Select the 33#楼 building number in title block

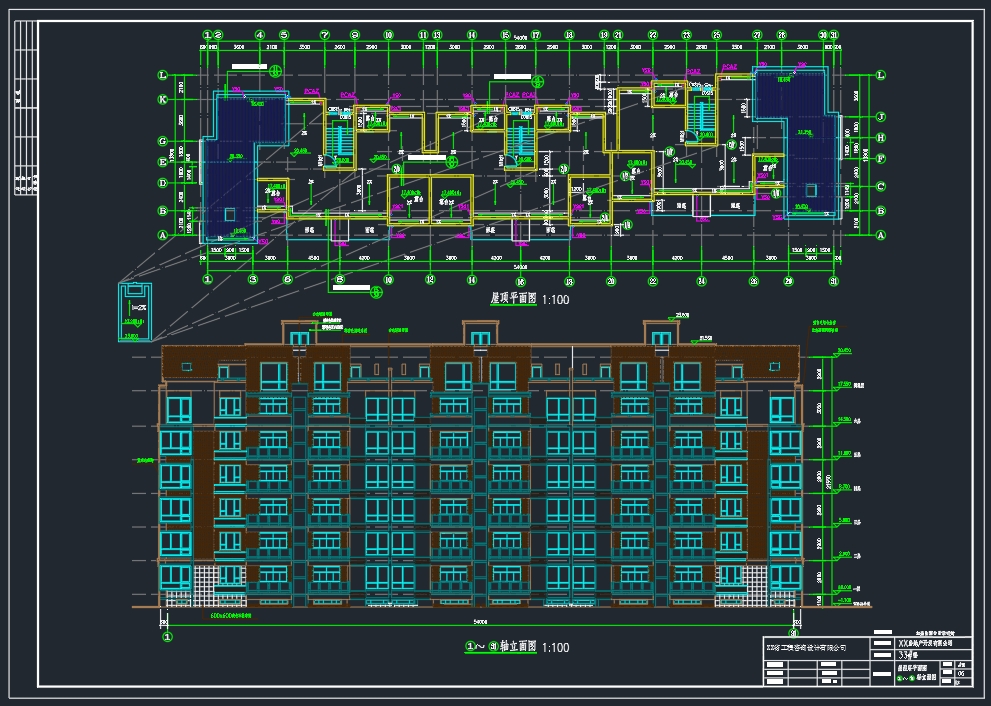(910, 656)
